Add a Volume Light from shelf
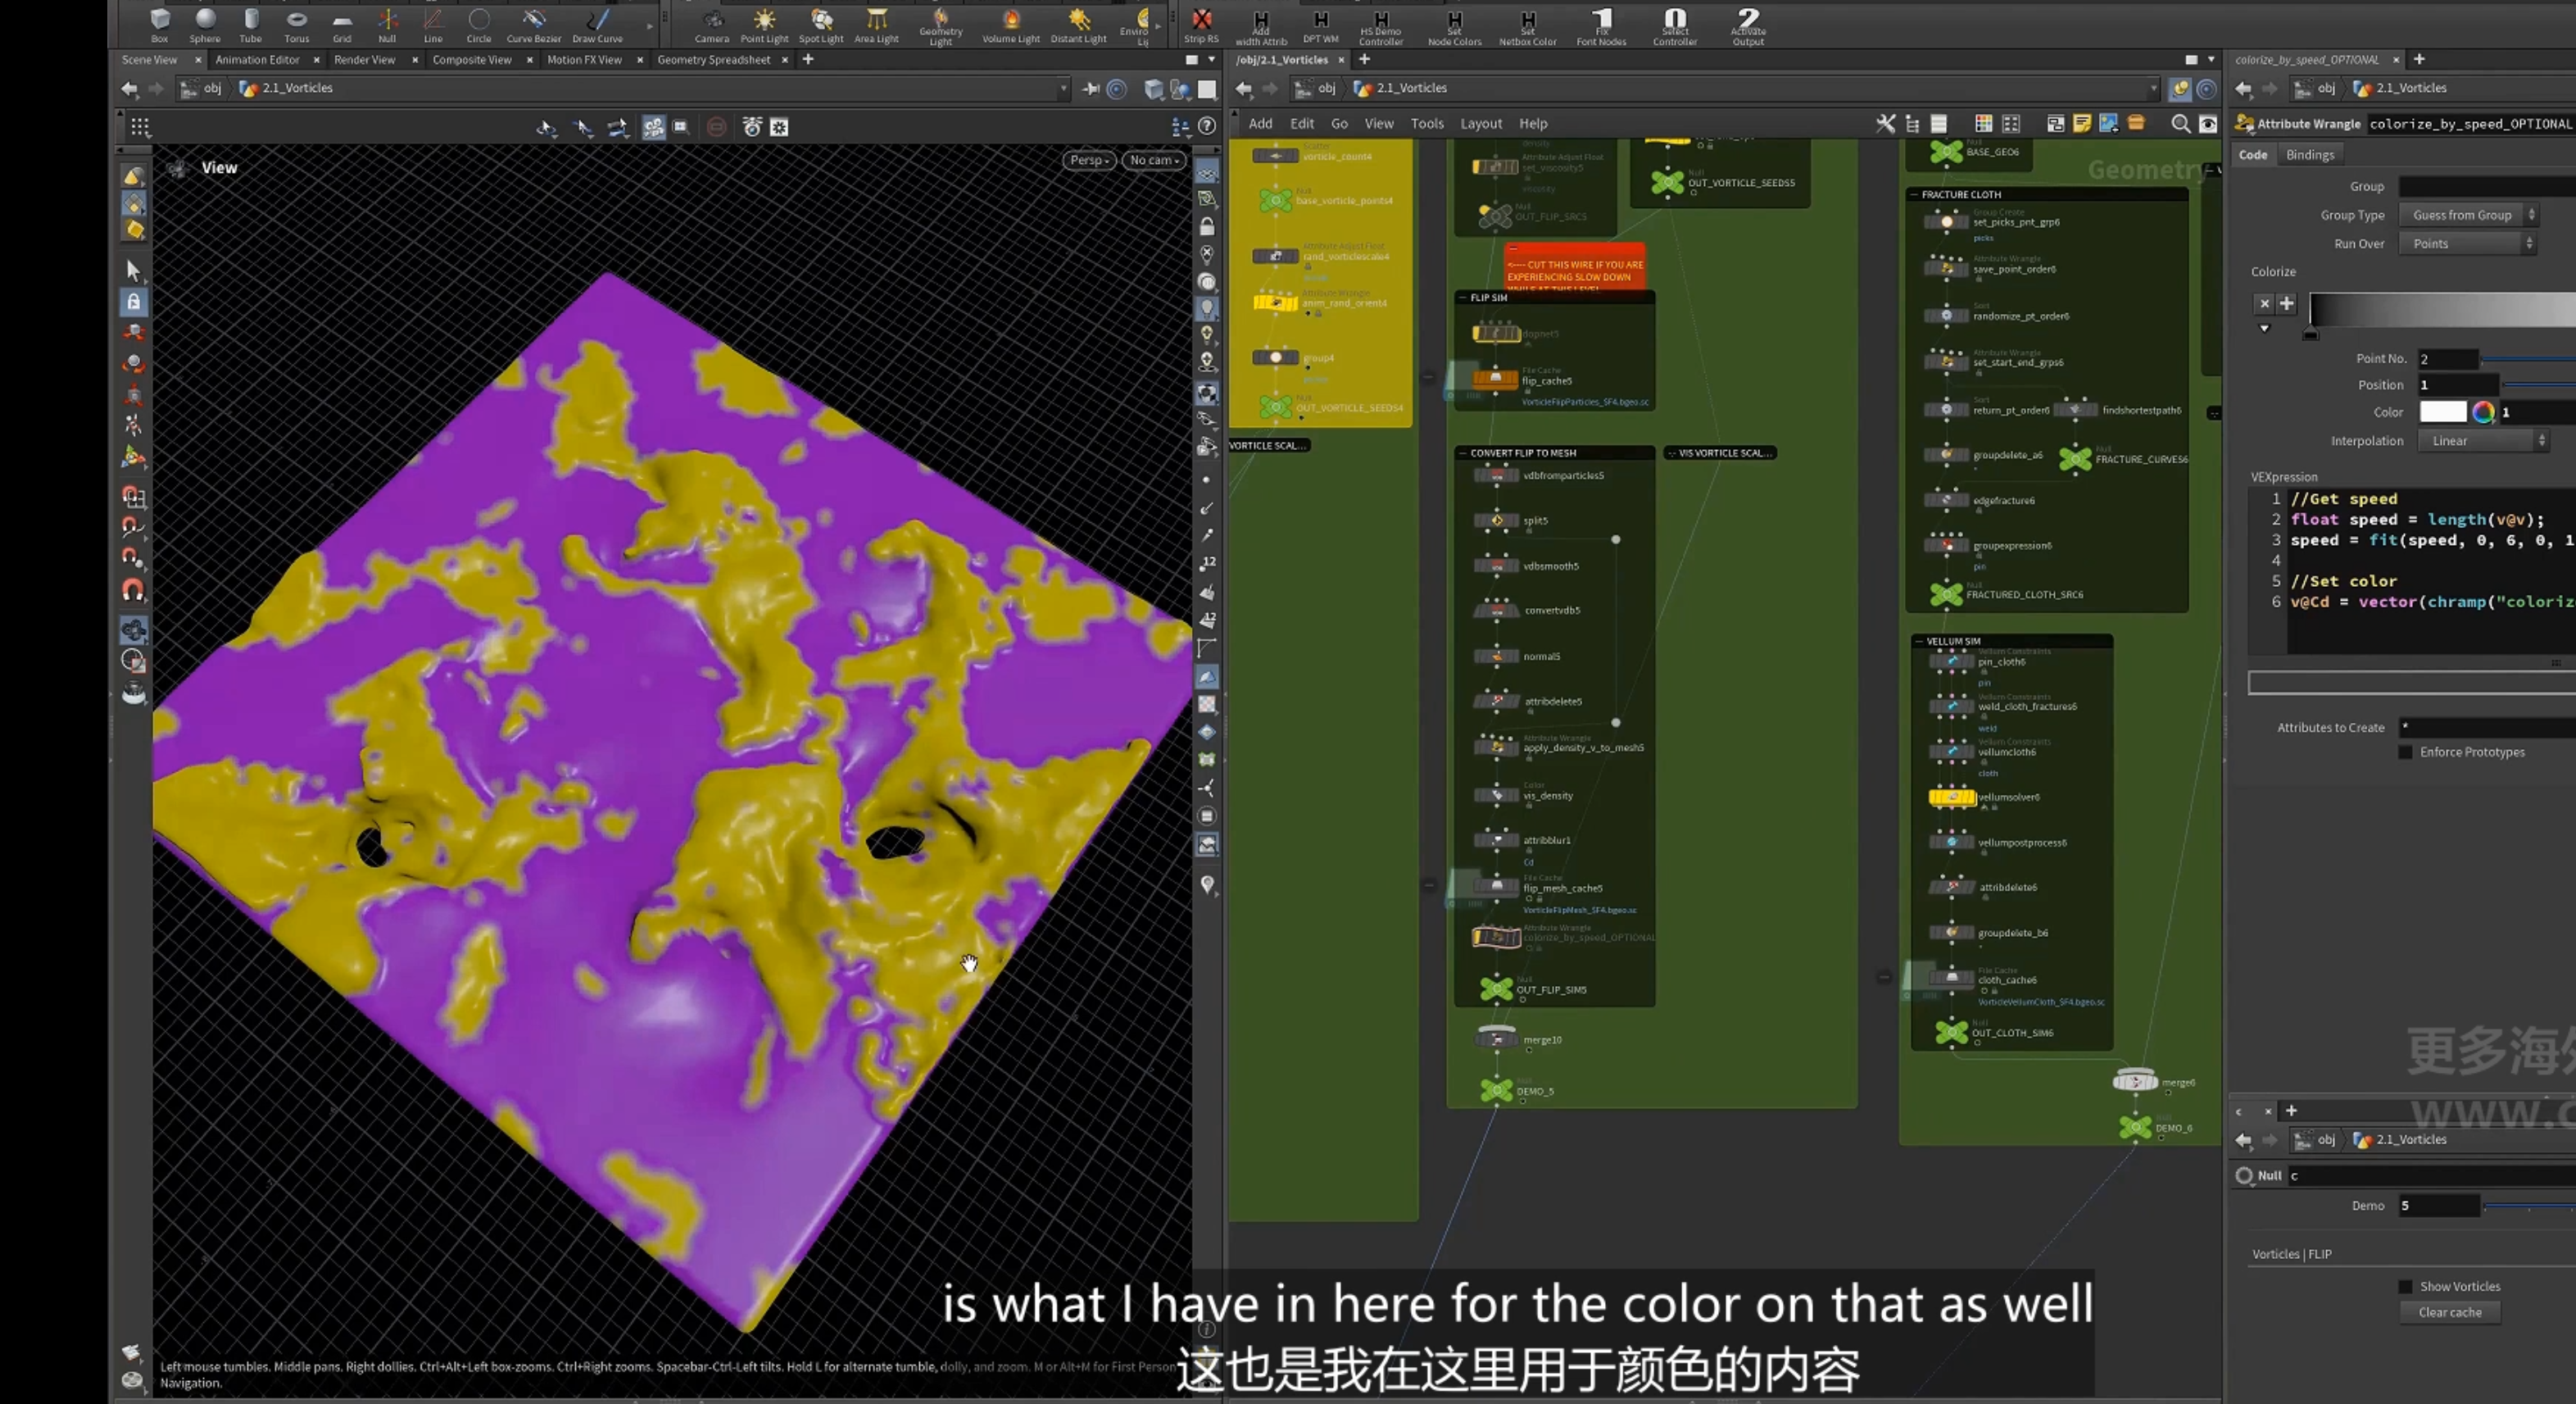This screenshot has width=2576, height=1404. (x=1010, y=25)
